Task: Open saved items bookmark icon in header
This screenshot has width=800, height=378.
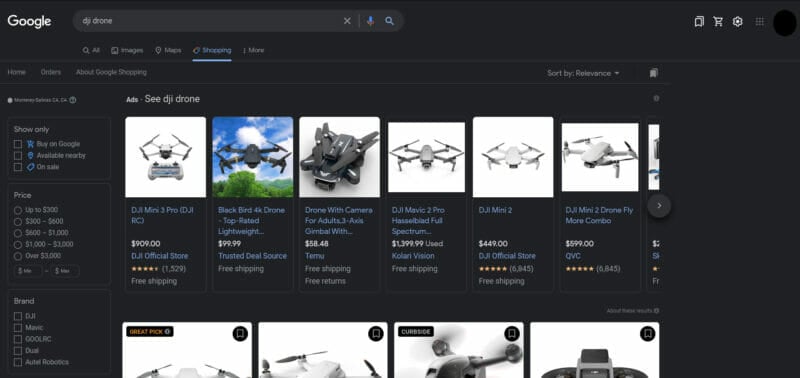Action: pyautogui.click(x=699, y=21)
